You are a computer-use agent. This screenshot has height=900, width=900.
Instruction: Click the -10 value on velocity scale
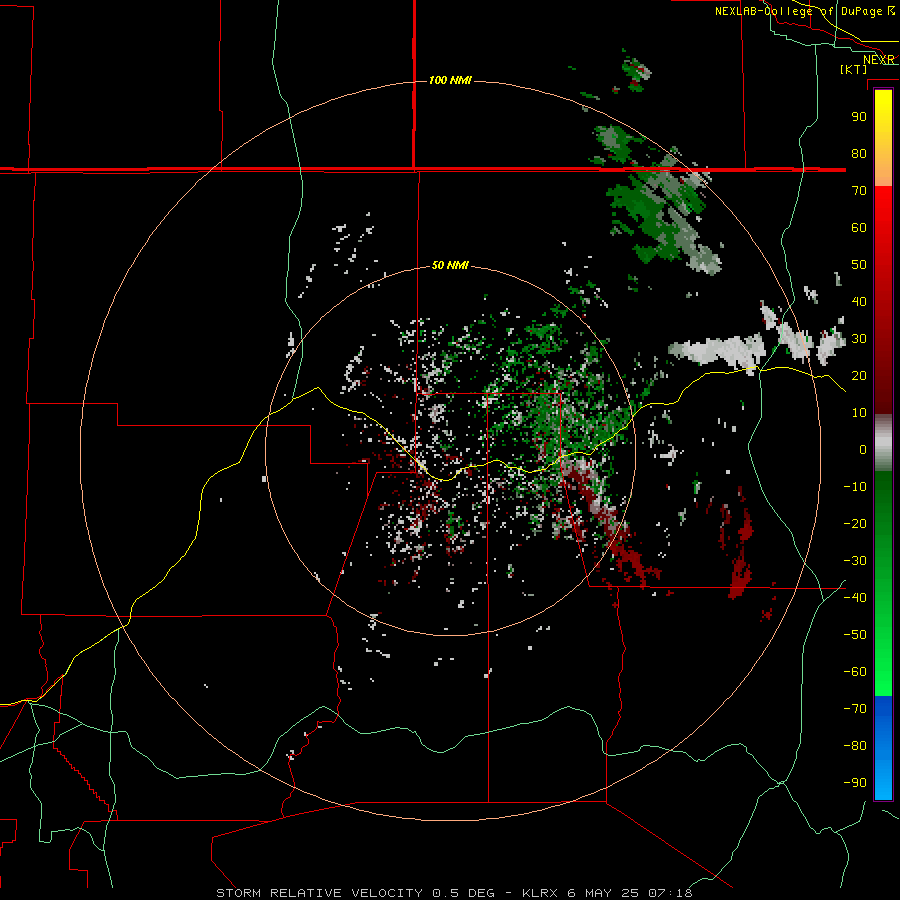coord(855,487)
